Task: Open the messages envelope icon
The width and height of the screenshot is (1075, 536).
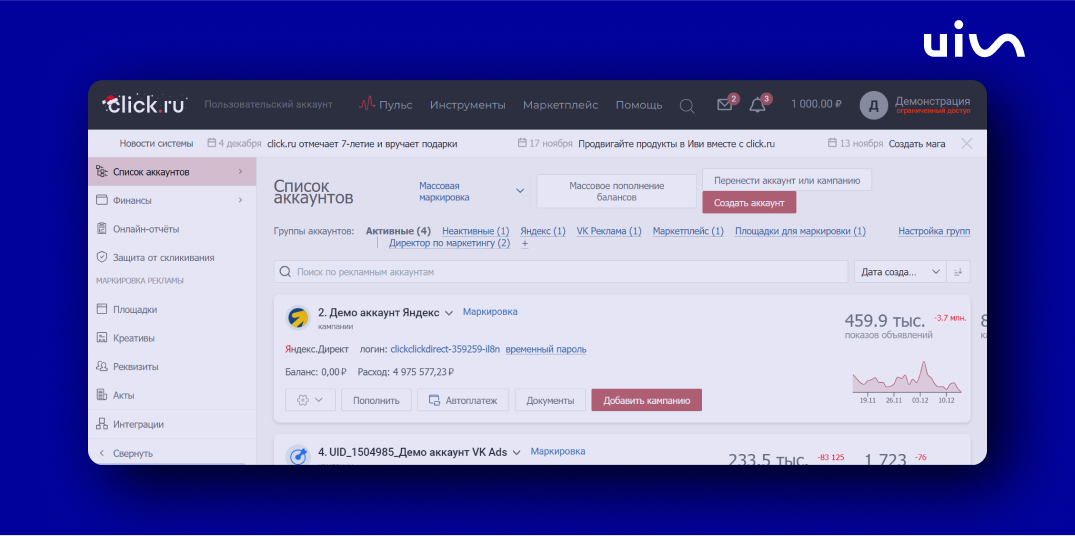Action: tap(725, 105)
